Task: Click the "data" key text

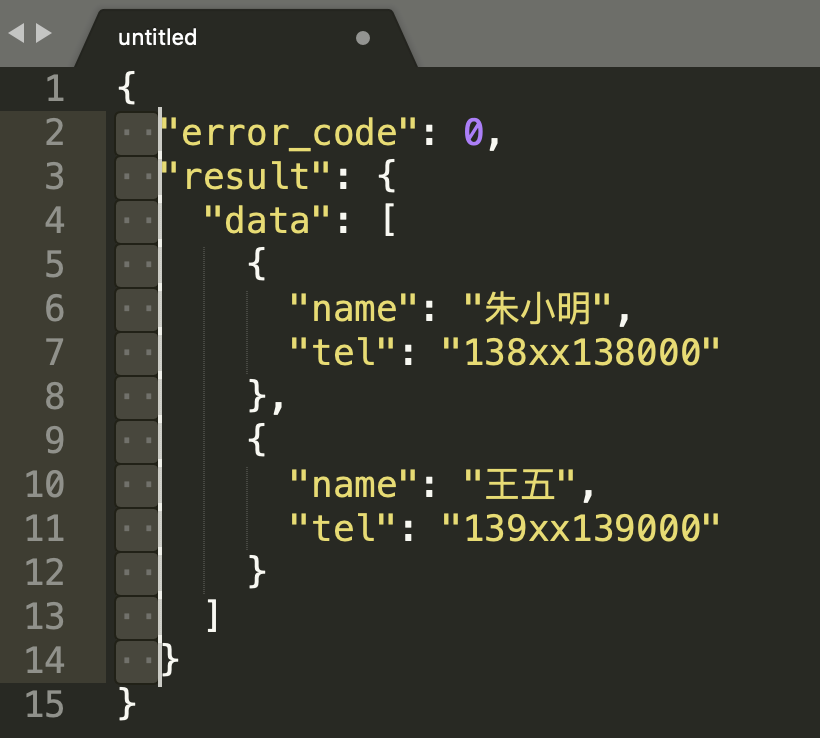Action: point(267,221)
